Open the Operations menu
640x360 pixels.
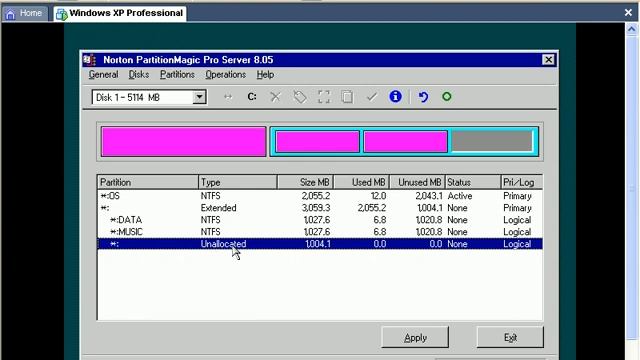coord(225,75)
